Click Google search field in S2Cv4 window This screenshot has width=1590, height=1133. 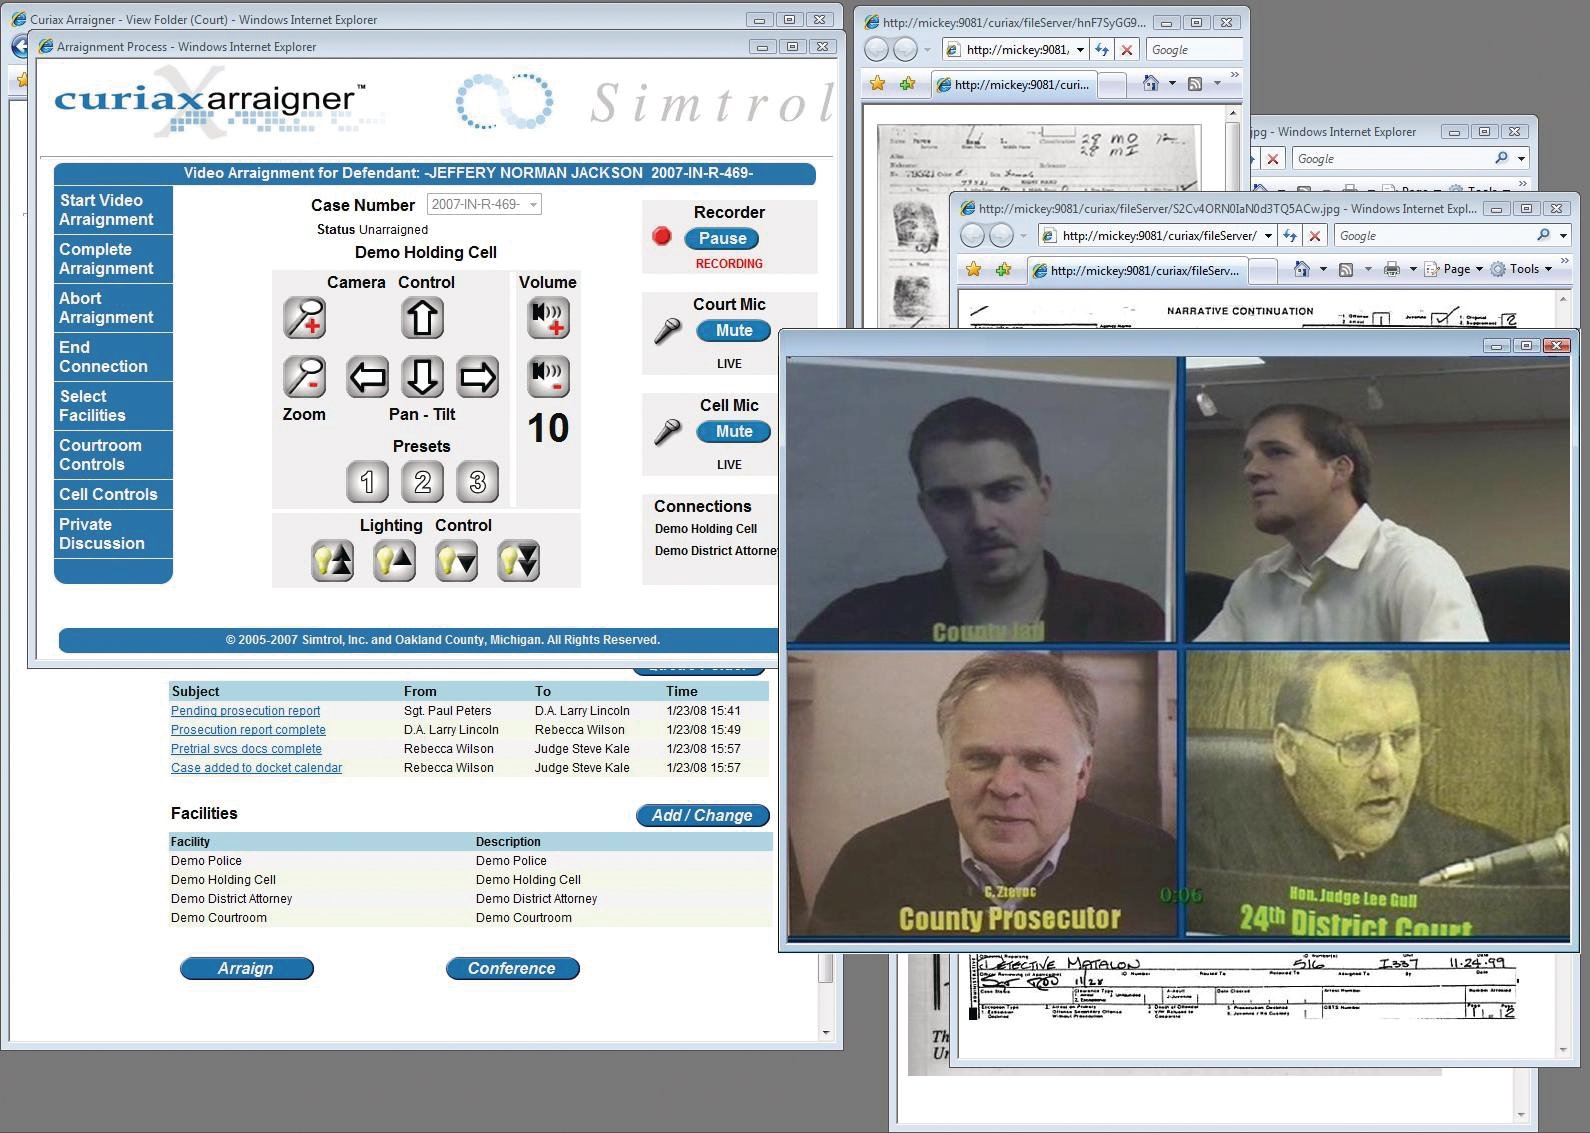(1435, 236)
